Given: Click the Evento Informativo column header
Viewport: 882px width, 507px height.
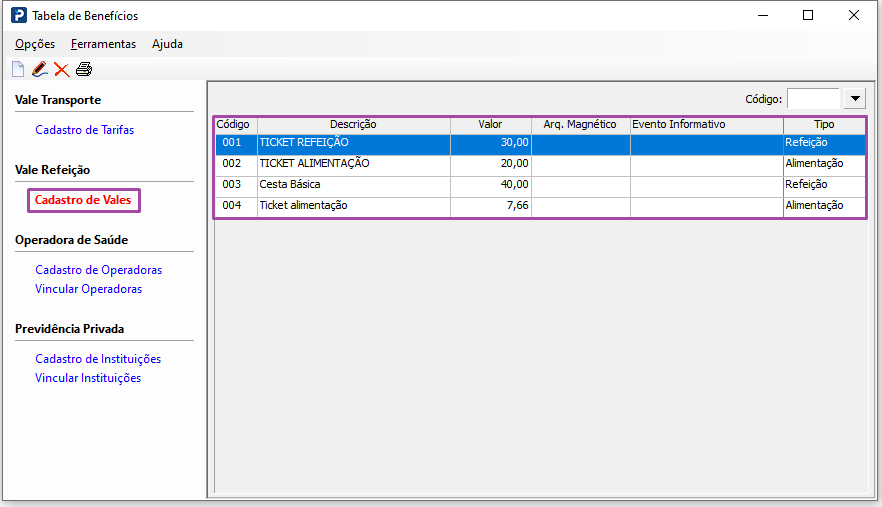Looking at the screenshot, I should [x=706, y=124].
